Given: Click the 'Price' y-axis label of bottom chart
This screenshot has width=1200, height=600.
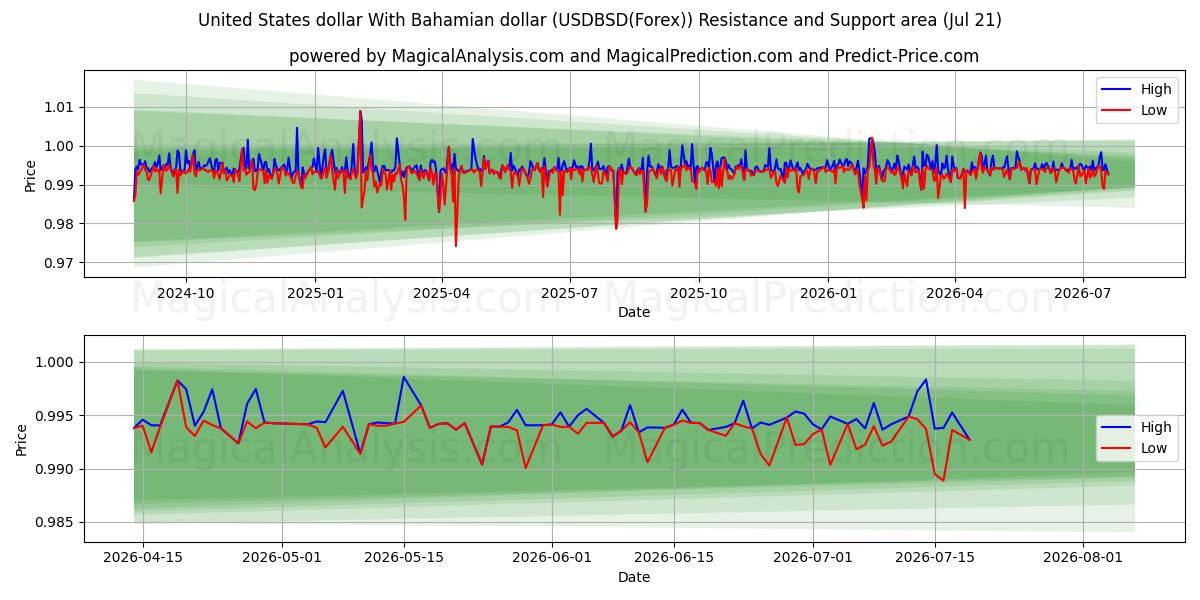Looking at the screenshot, I should point(22,439).
